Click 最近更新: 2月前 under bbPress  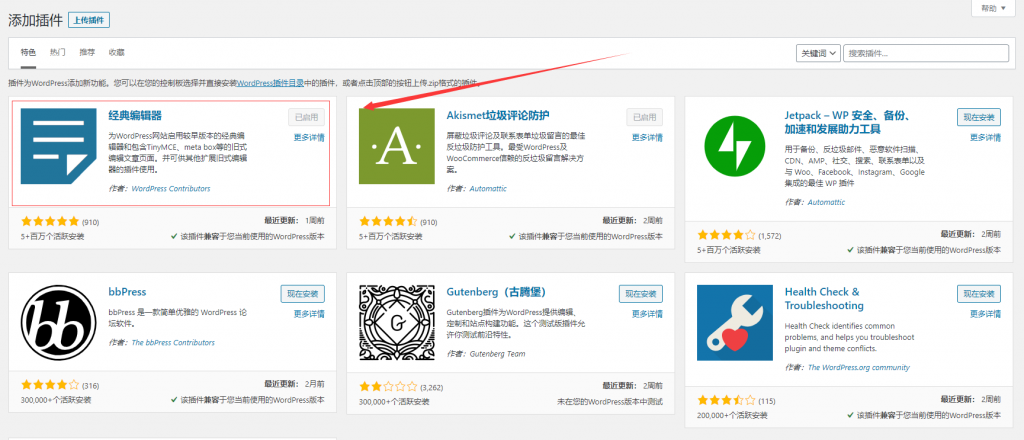coord(295,384)
